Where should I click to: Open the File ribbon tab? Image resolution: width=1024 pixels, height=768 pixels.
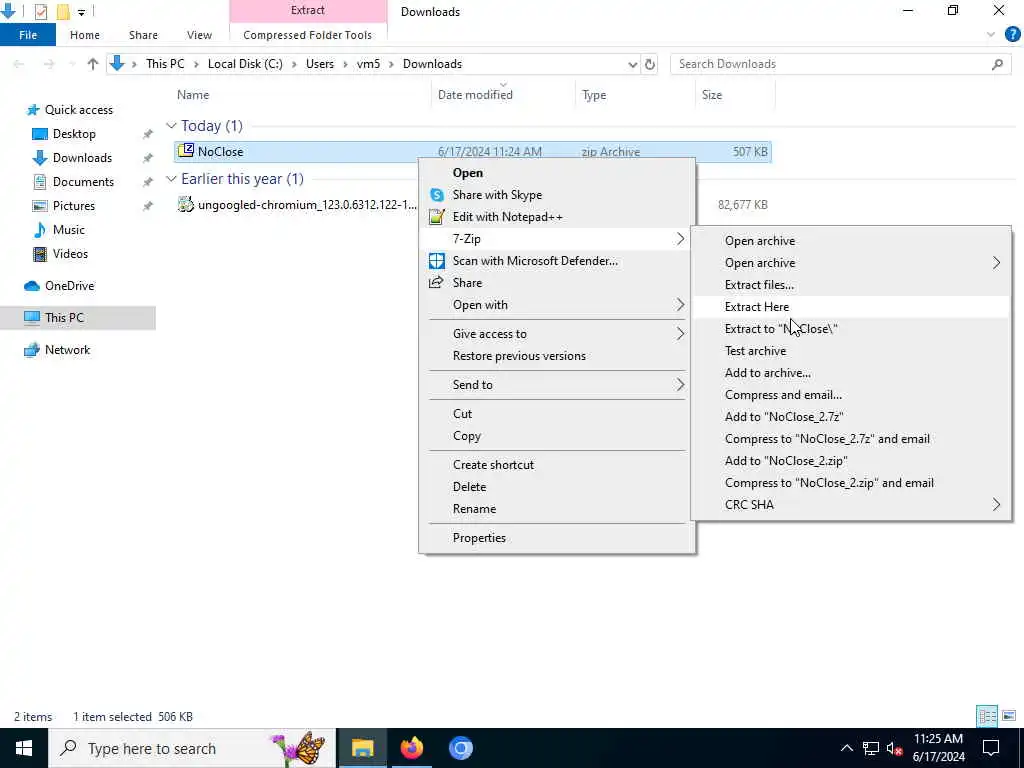[x=28, y=35]
